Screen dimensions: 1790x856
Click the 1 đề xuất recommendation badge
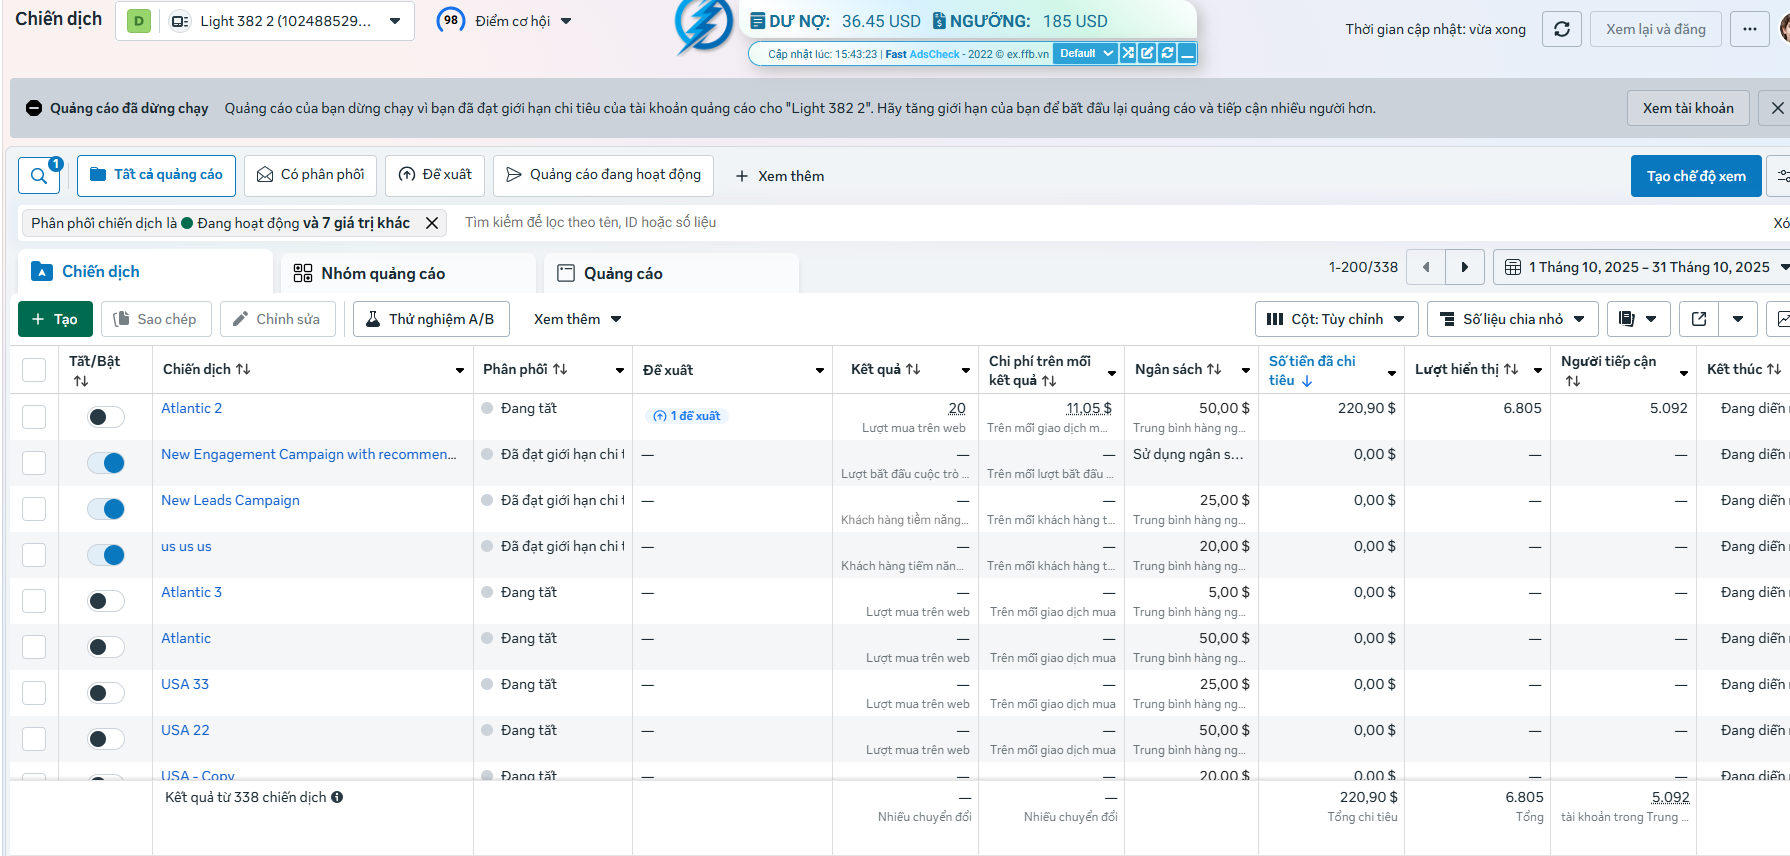point(686,416)
